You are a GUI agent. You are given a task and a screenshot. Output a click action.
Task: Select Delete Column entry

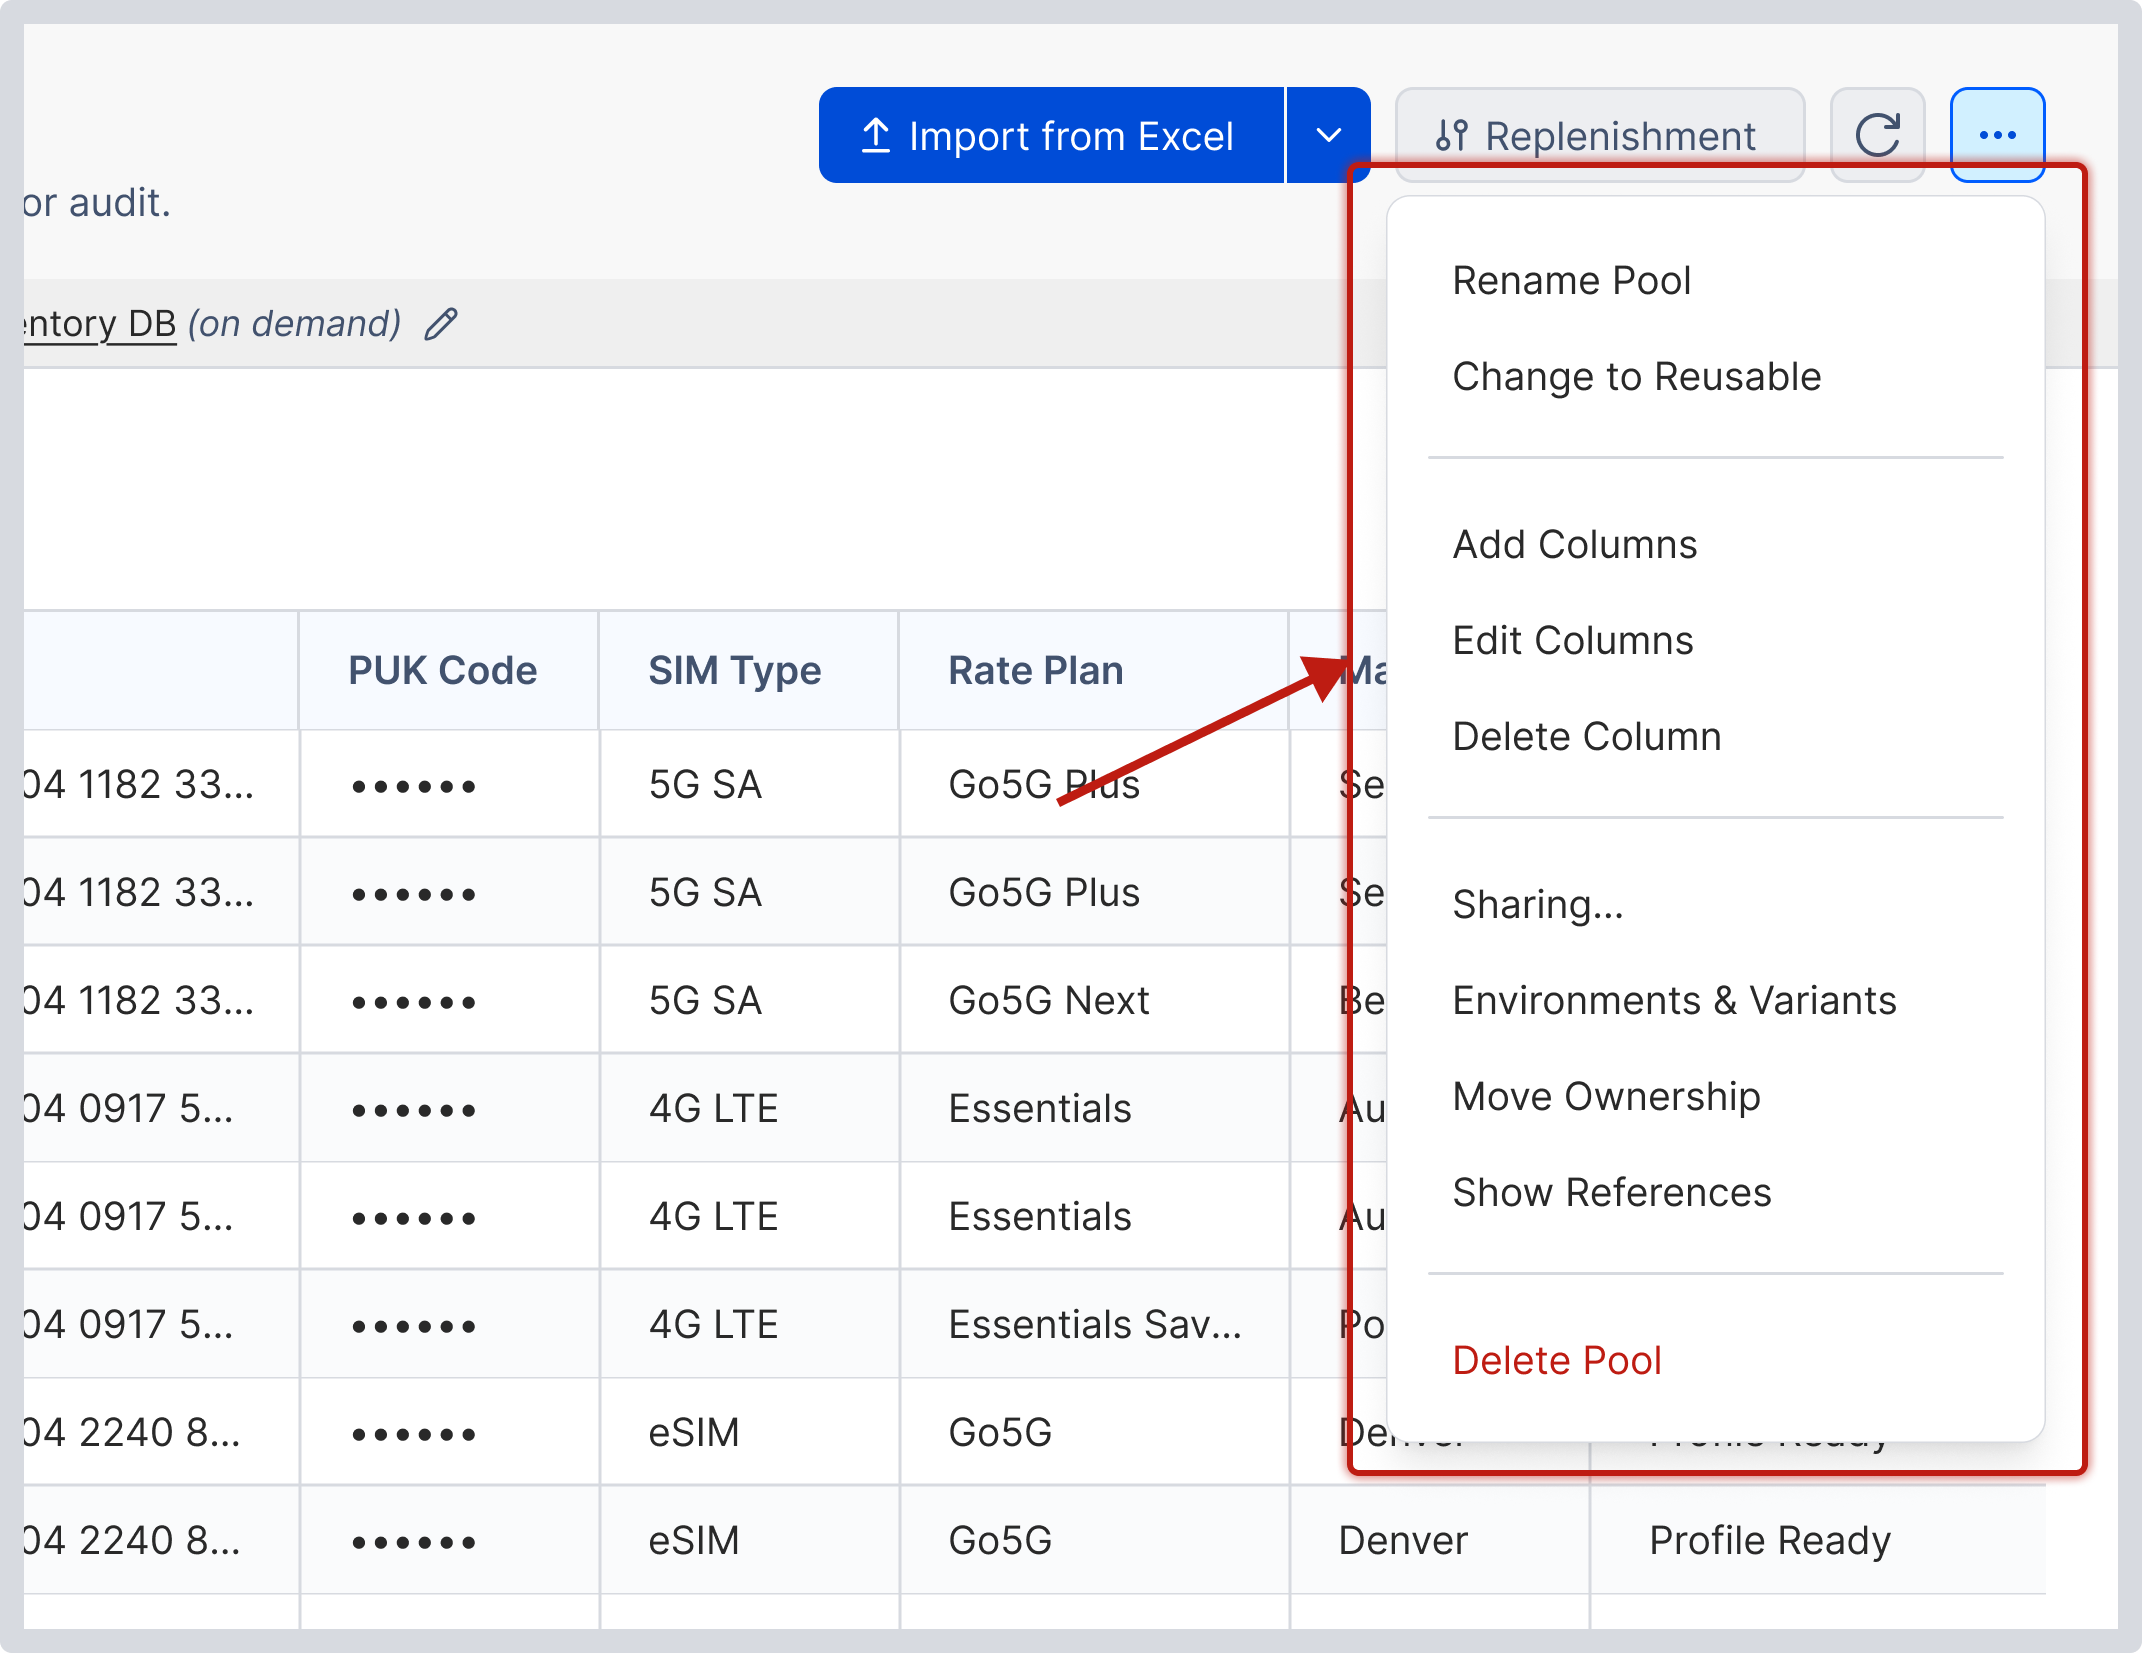(1715, 737)
